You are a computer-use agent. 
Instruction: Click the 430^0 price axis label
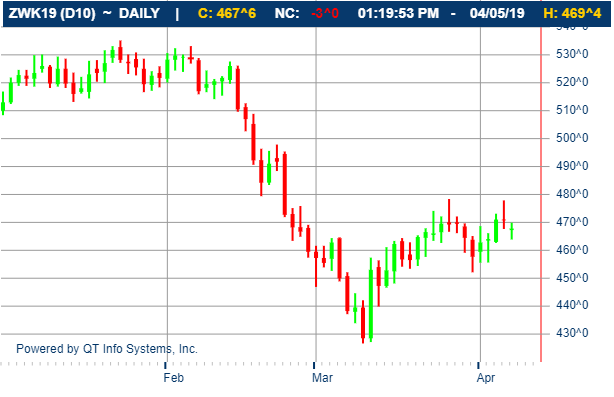572,333
